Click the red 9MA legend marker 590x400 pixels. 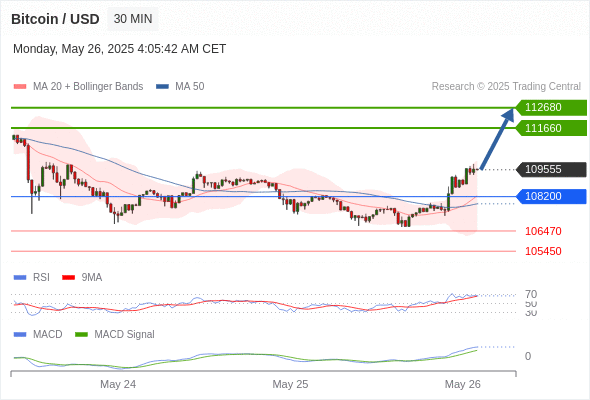tap(68, 278)
